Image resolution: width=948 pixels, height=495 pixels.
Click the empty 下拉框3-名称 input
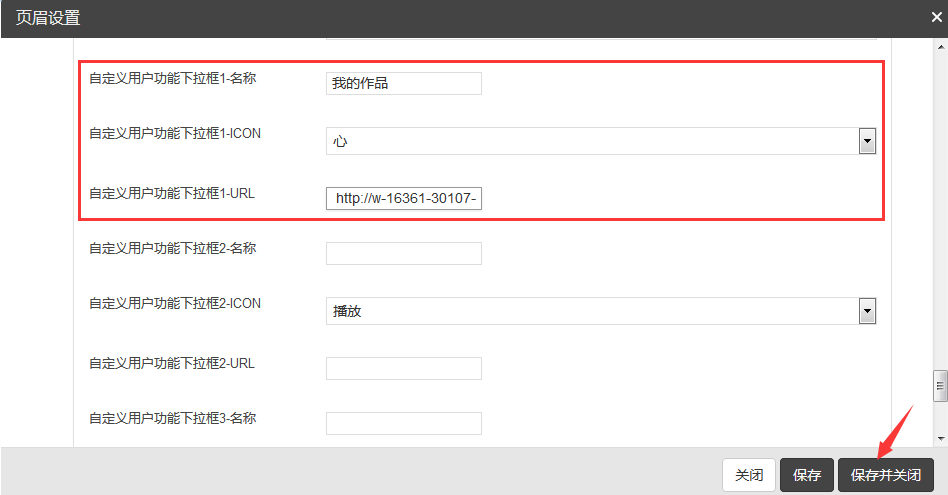coord(404,423)
